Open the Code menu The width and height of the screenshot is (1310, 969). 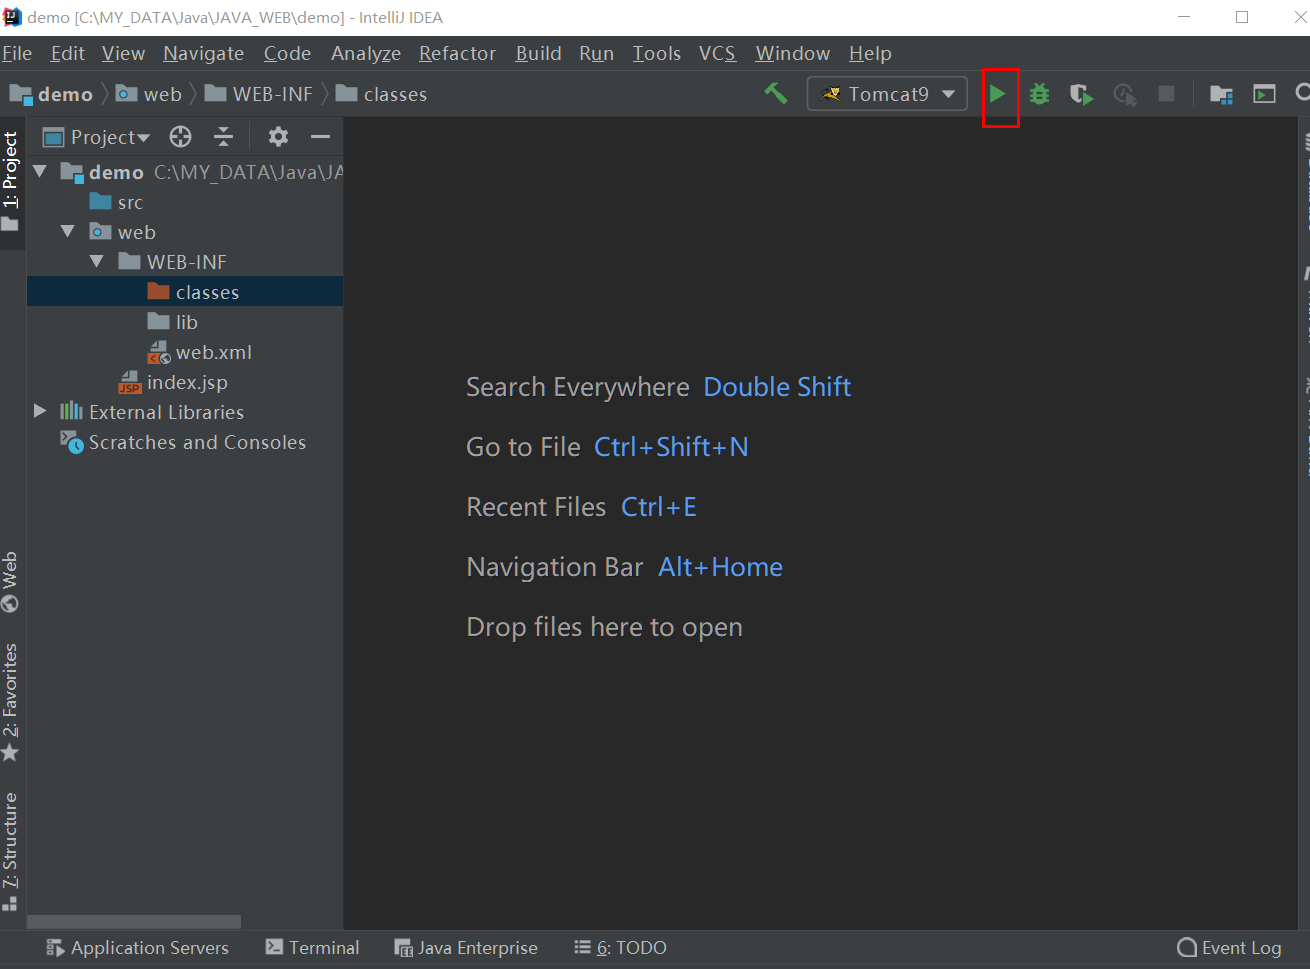click(x=287, y=53)
